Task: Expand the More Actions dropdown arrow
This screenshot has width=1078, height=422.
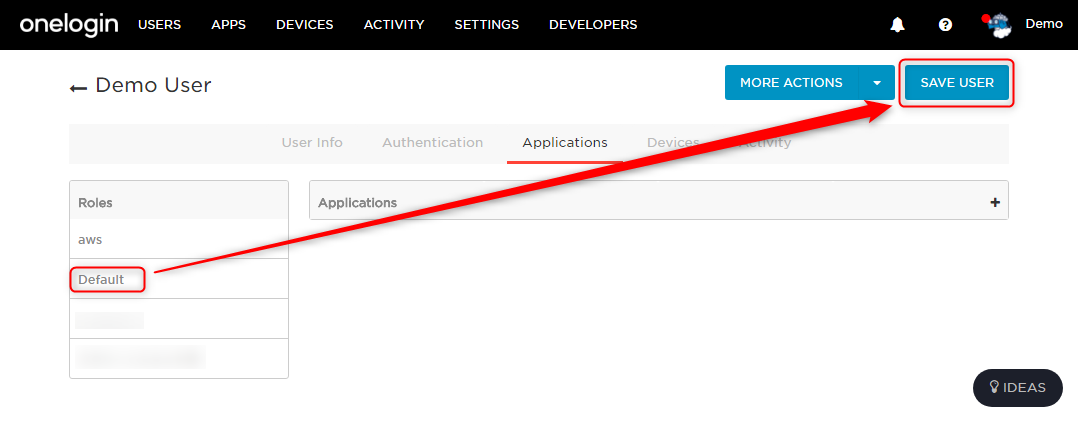Action: coord(877,82)
